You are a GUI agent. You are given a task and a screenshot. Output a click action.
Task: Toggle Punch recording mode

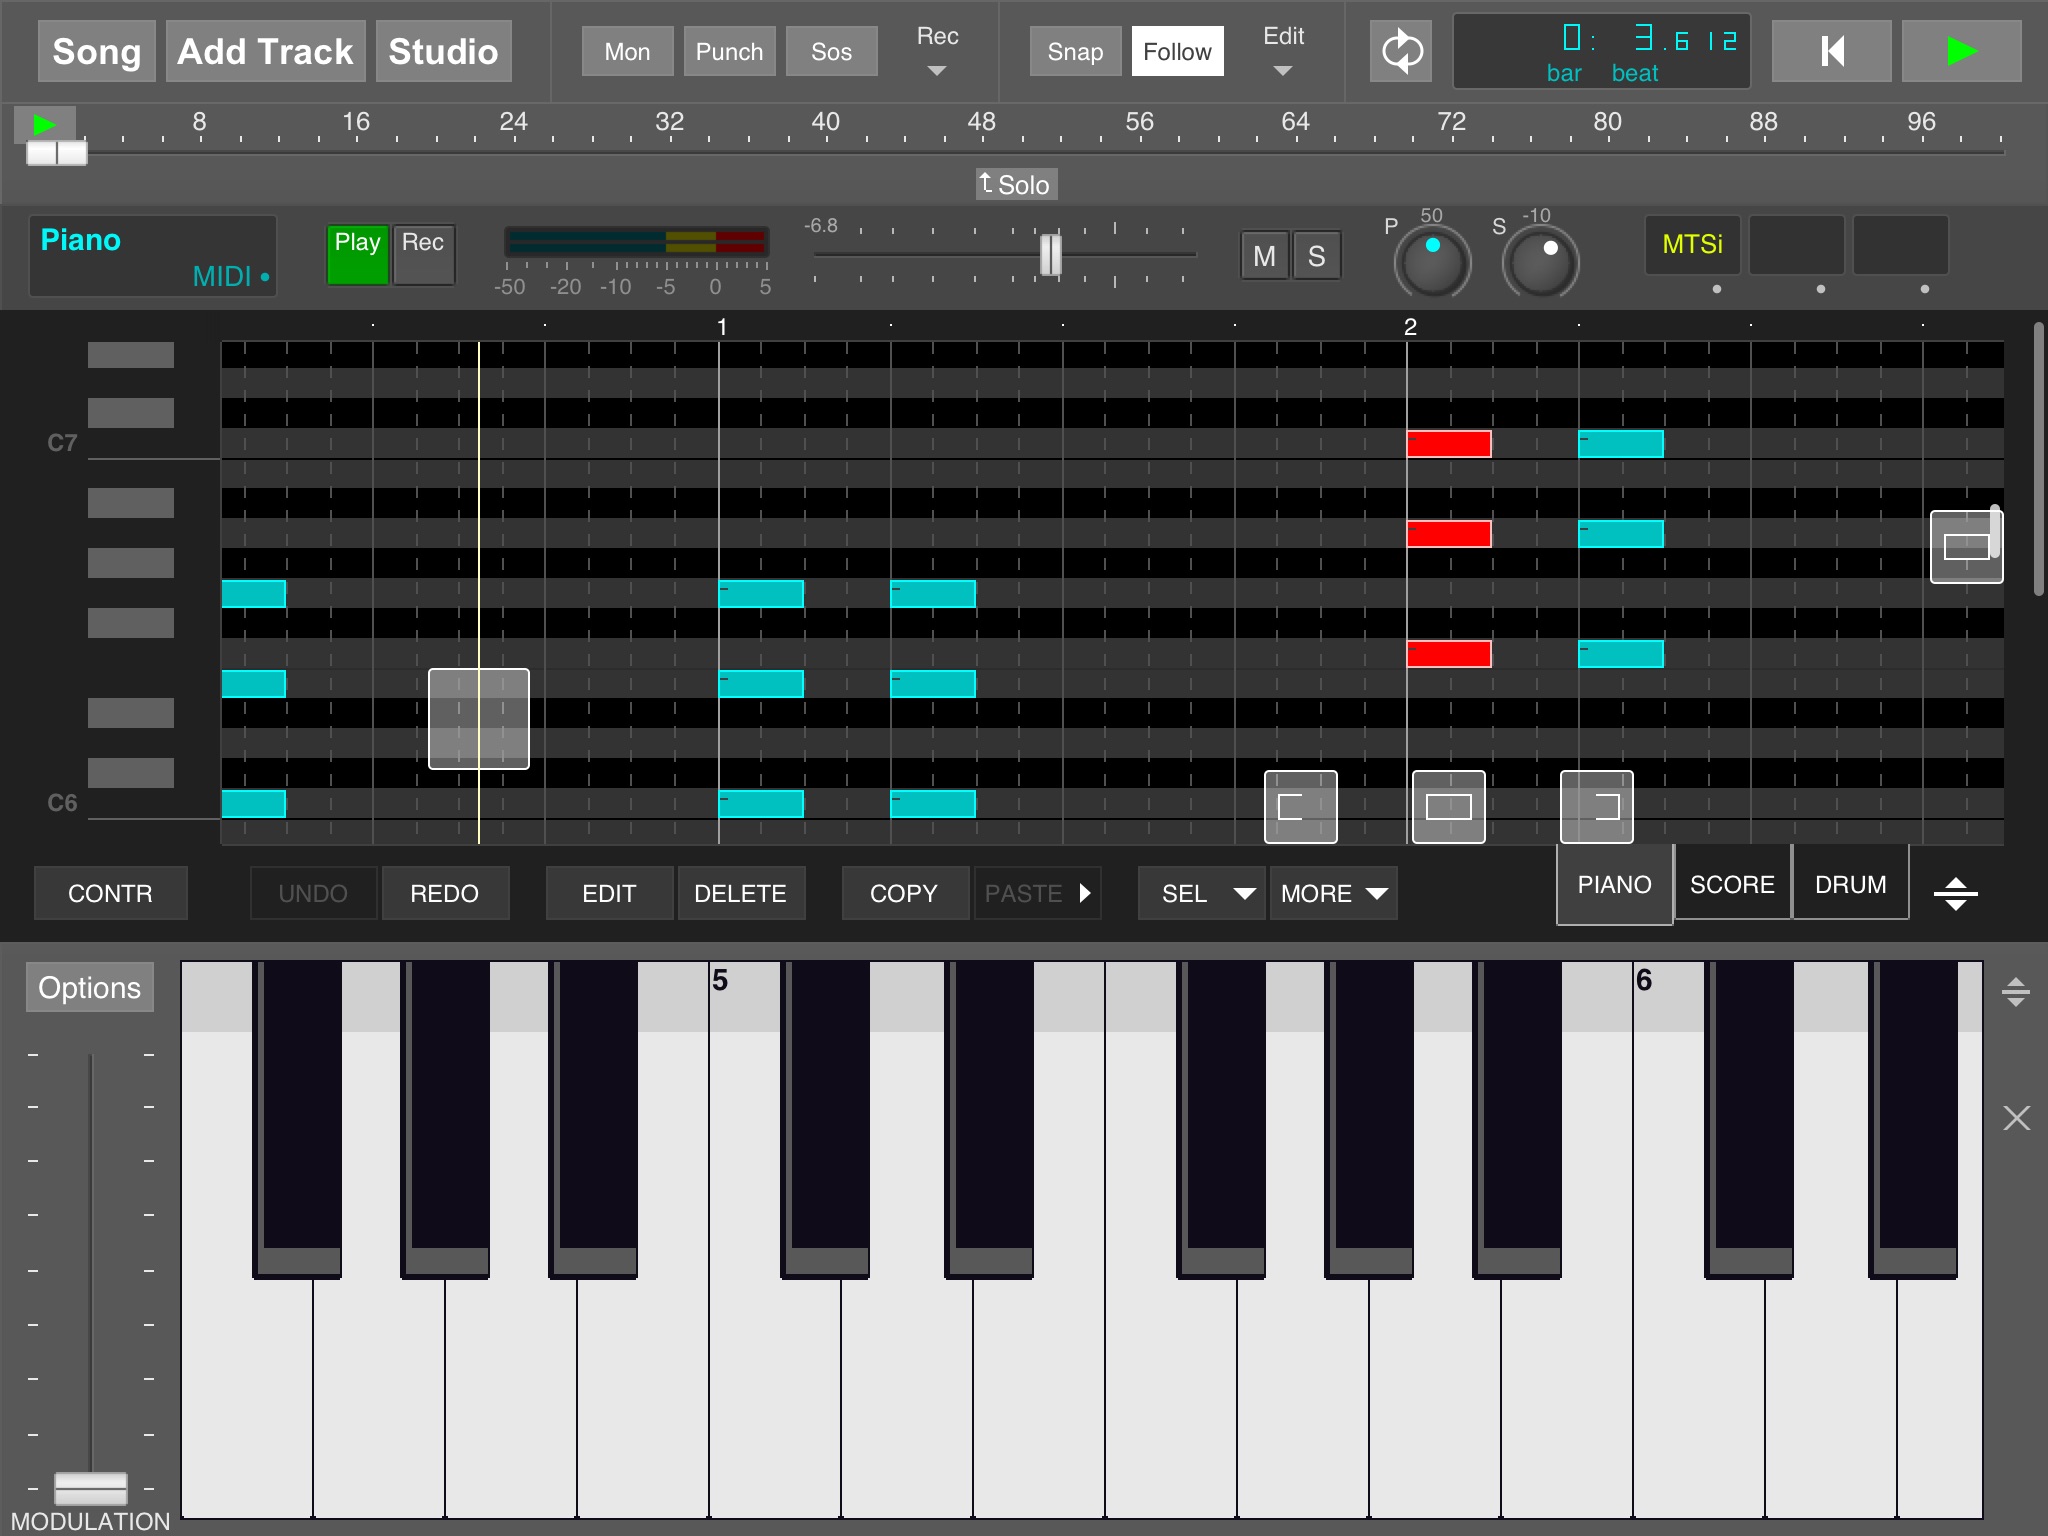(729, 51)
